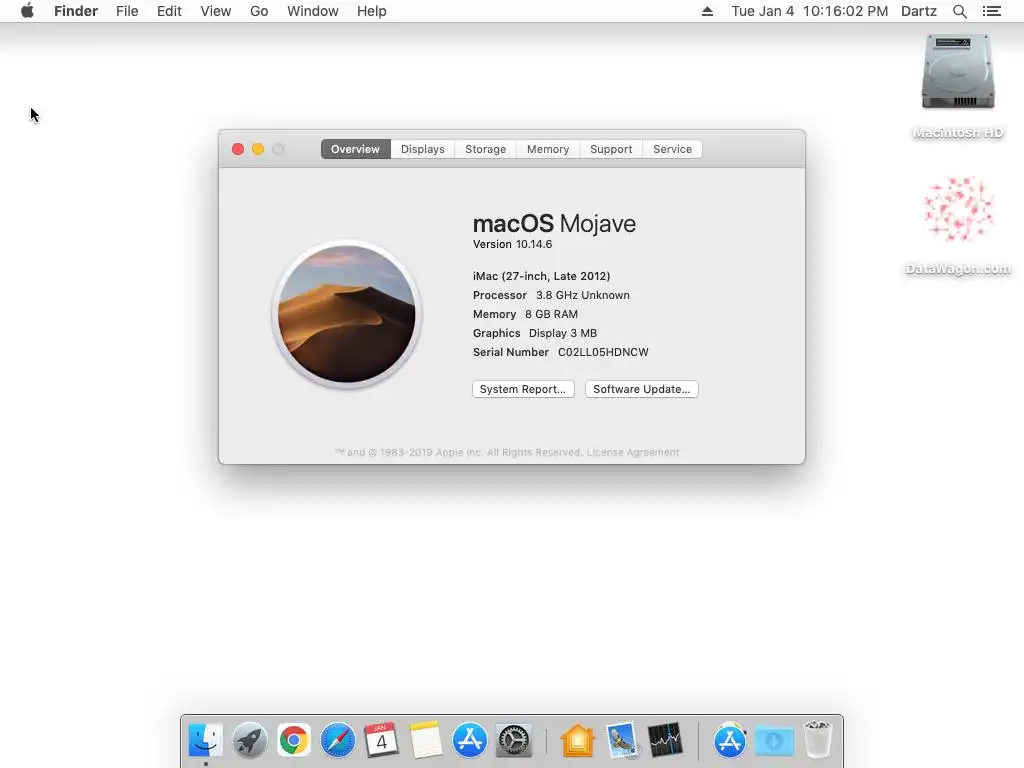
Task: Switch to the Service tab
Action: [673, 149]
